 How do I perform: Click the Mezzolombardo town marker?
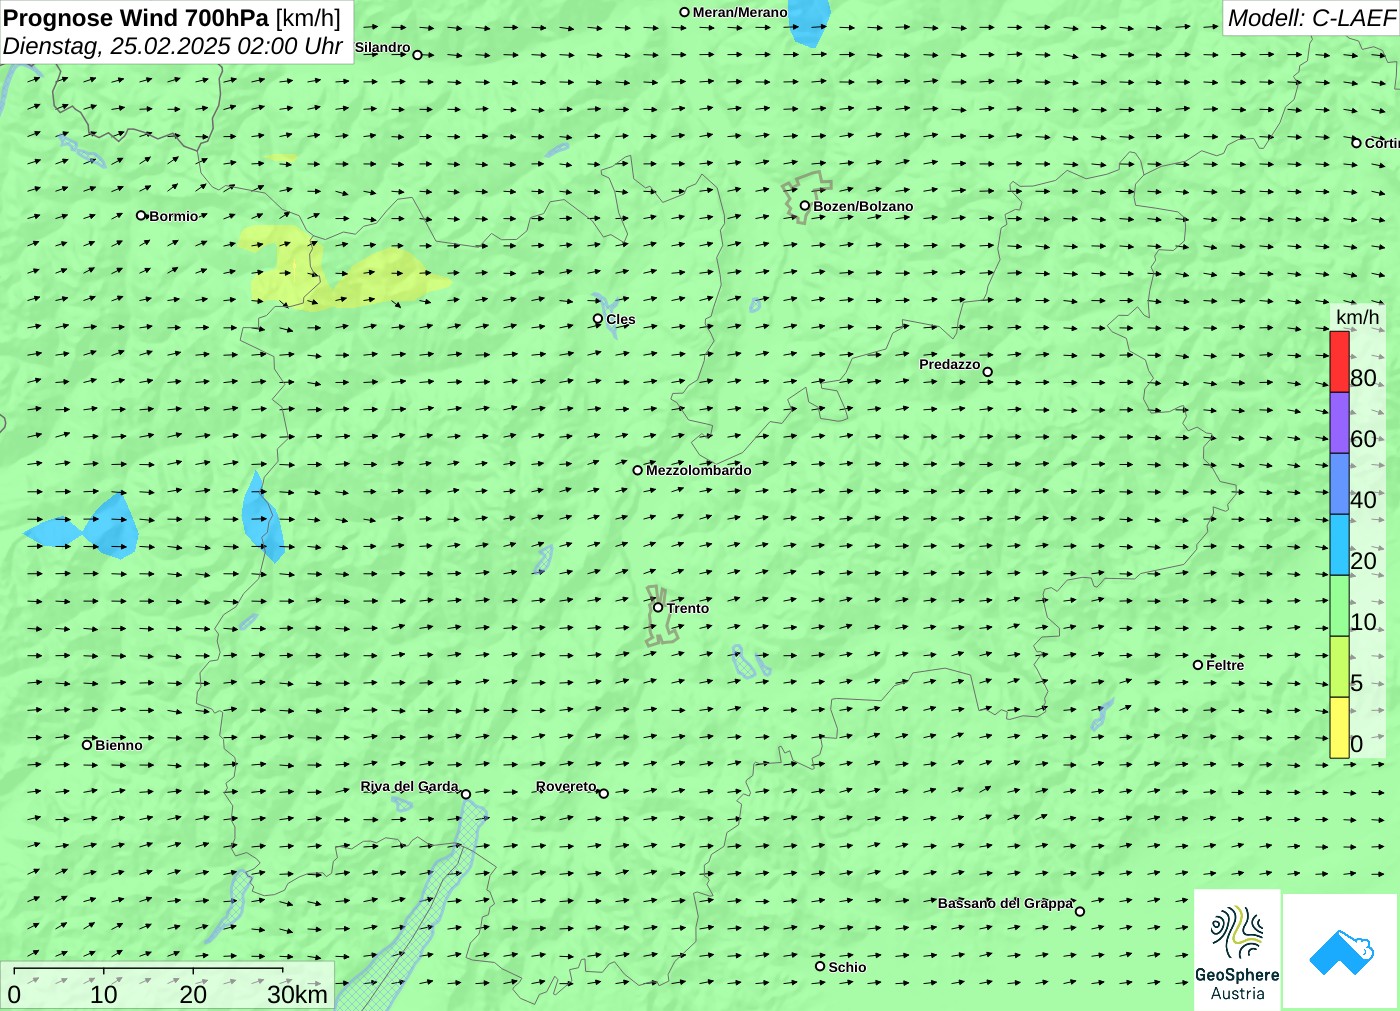coord(638,470)
